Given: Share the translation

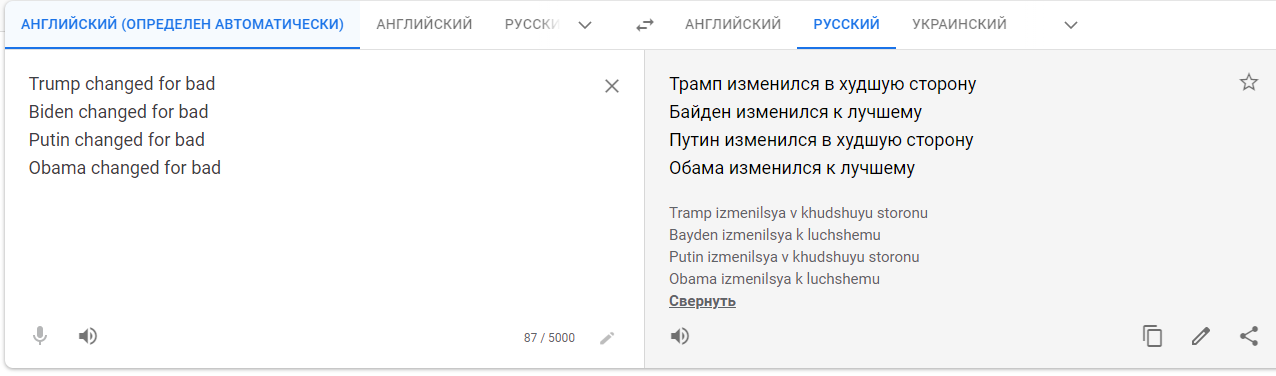Looking at the screenshot, I should 1249,336.
